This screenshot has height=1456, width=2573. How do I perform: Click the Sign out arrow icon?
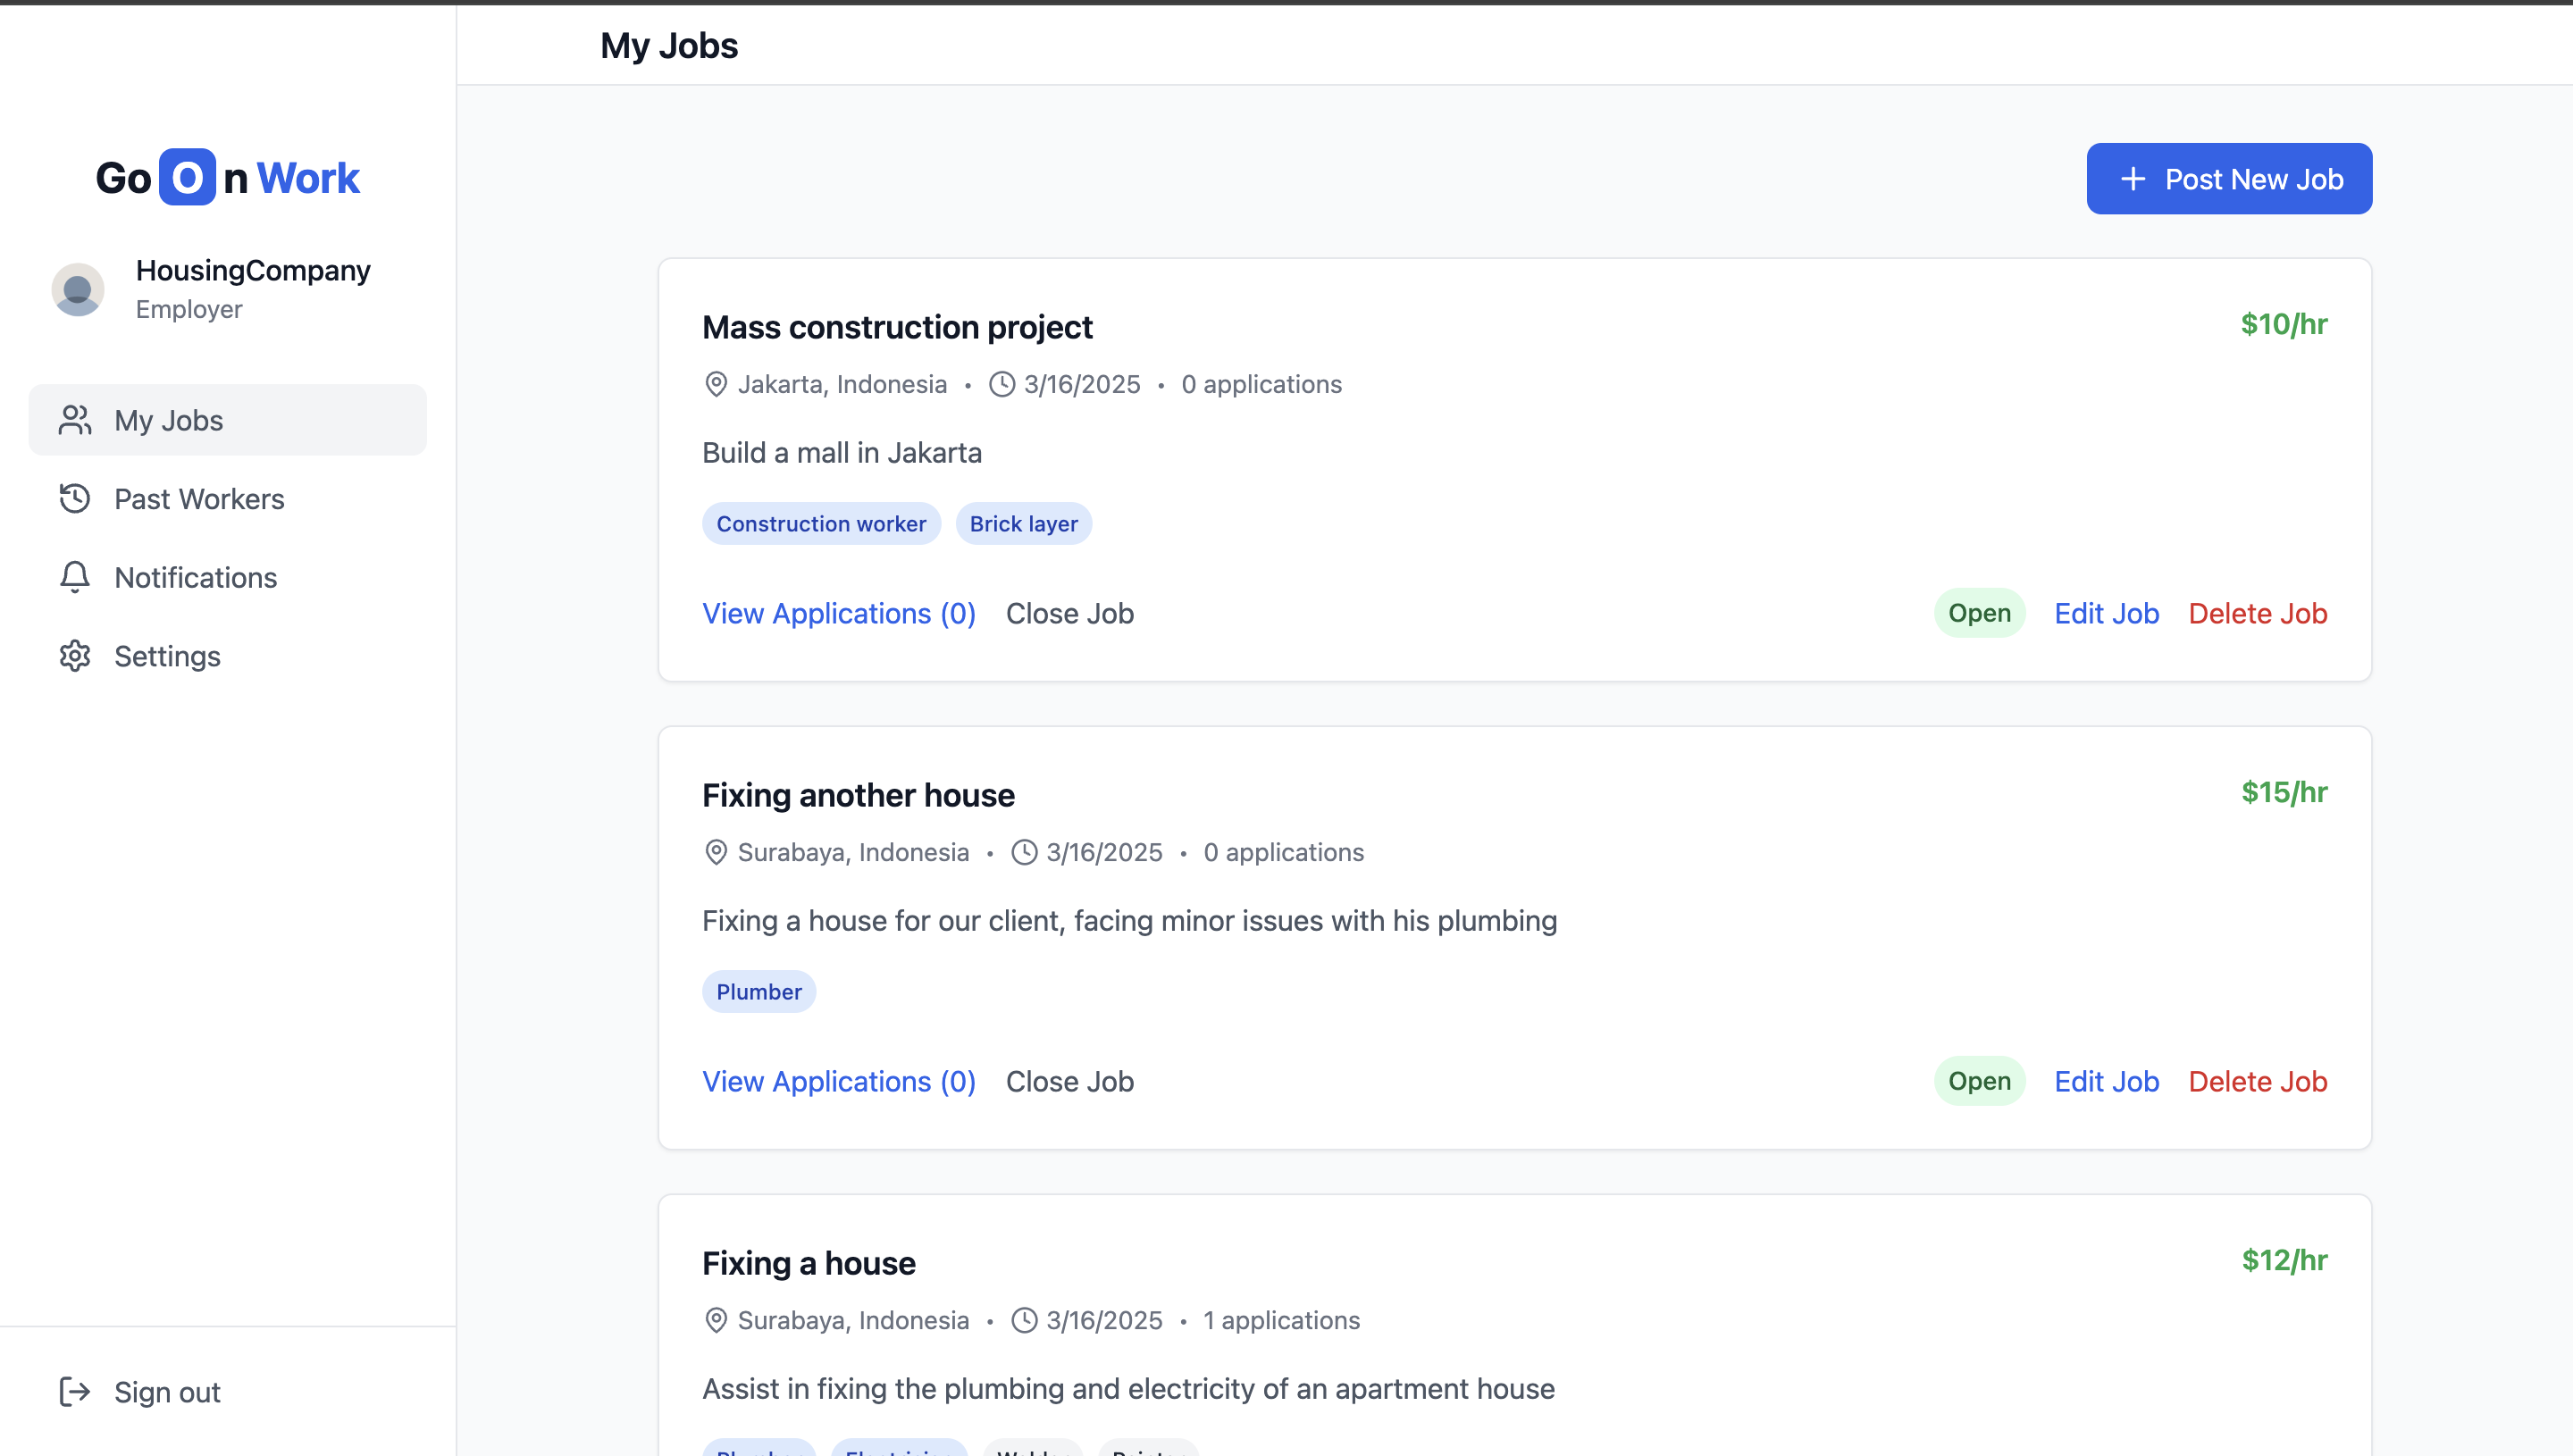[x=75, y=1391]
